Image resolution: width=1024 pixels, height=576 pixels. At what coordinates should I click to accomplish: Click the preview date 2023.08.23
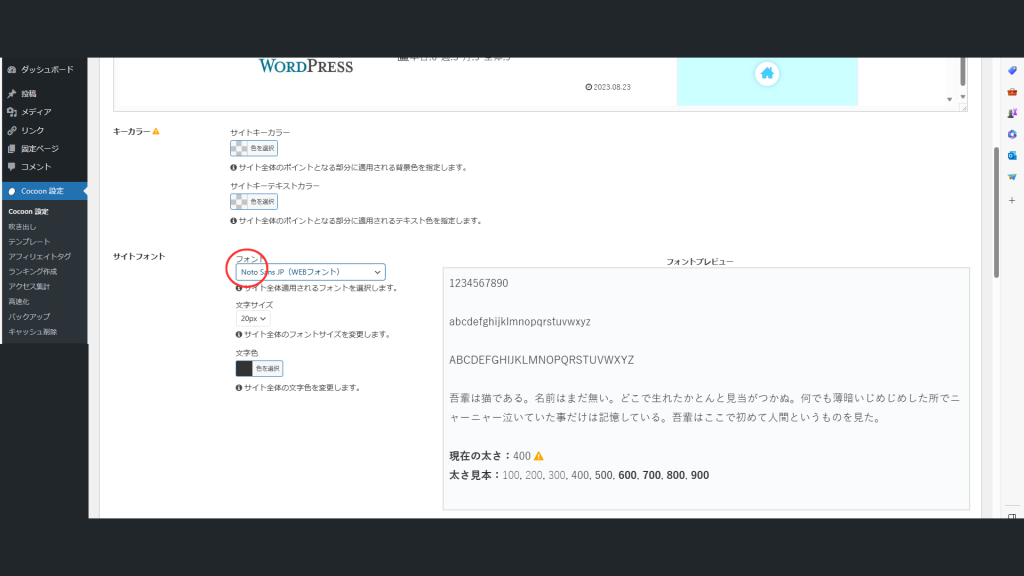pos(608,87)
